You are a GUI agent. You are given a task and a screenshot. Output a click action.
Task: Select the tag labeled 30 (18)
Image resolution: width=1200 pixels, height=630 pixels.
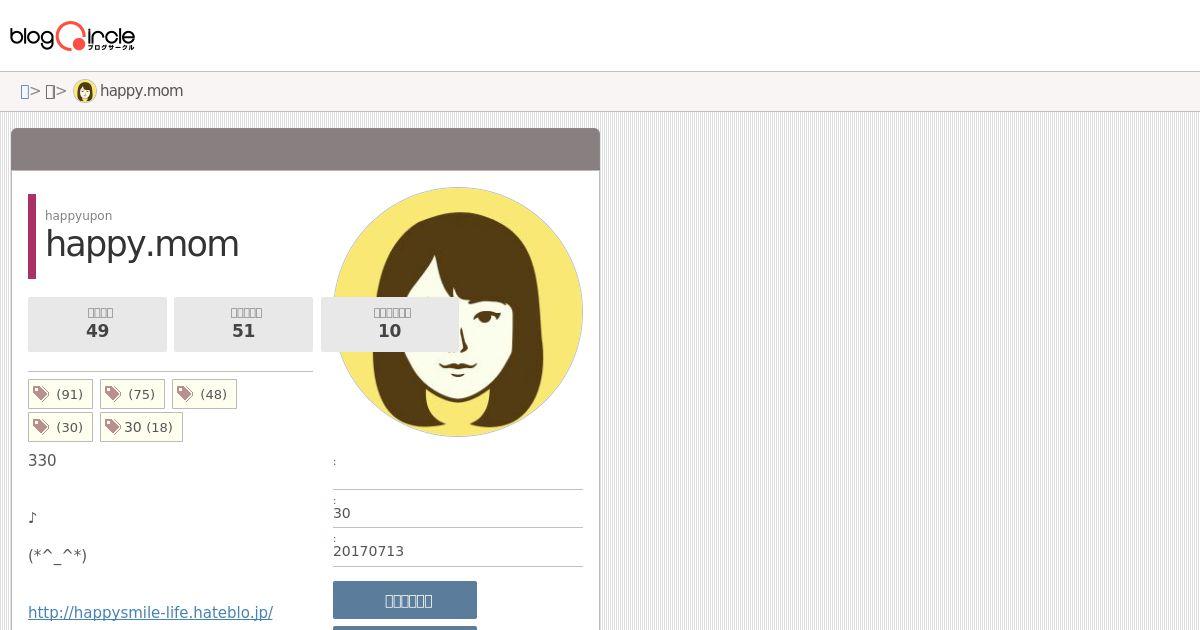pyautogui.click(x=141, y=427)
